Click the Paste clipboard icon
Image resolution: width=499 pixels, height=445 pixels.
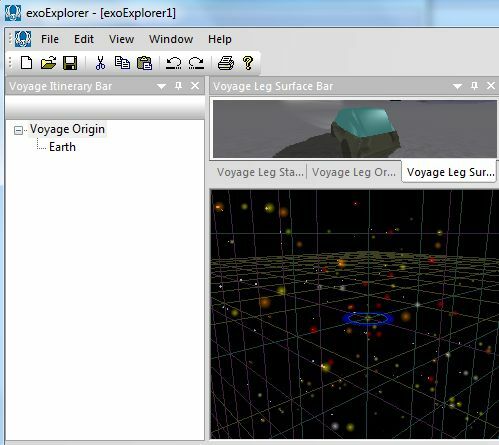144,63
